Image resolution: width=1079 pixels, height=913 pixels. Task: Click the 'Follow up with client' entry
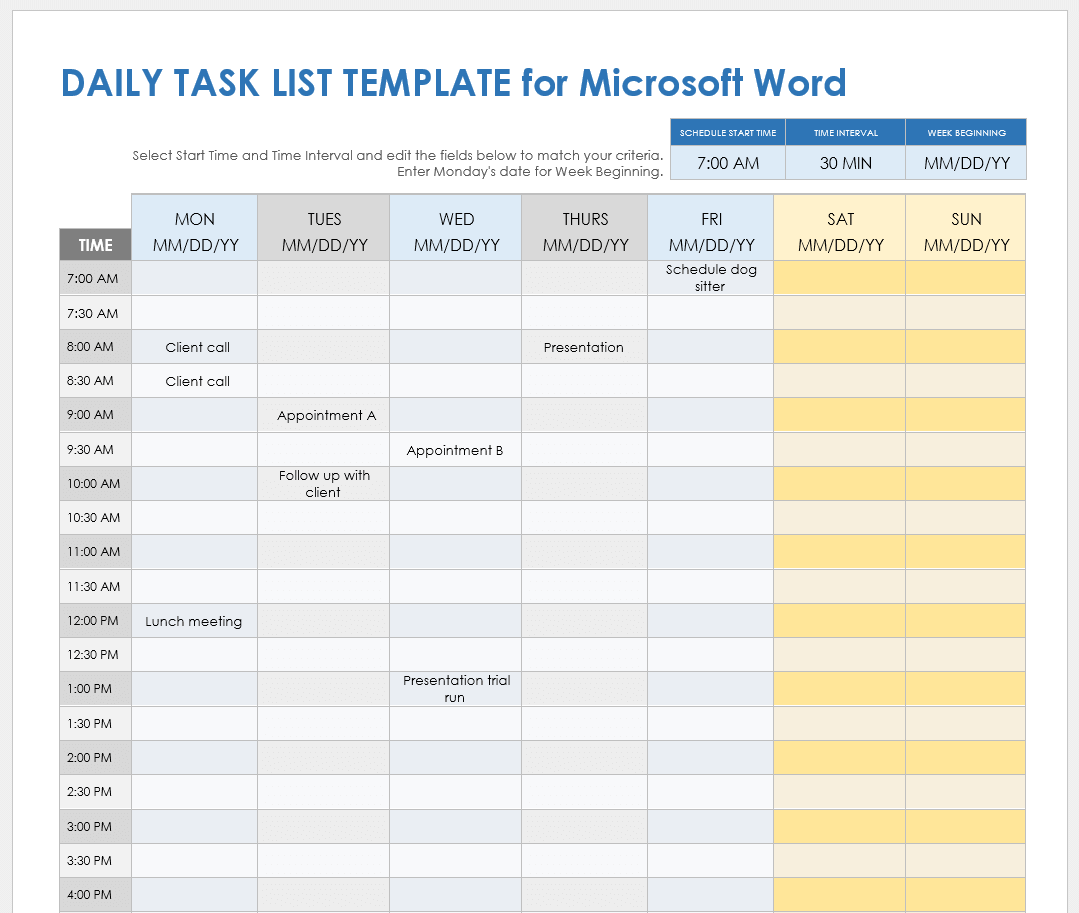(x=323, y=483)
